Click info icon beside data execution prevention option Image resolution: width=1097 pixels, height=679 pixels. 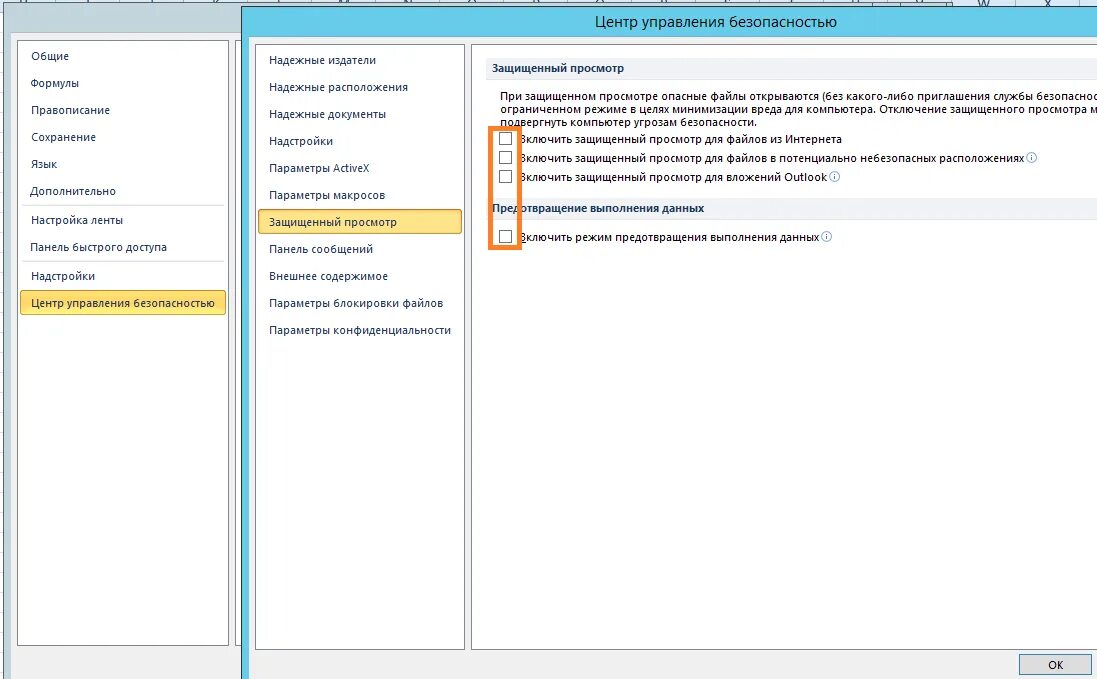click(x=826, y=236)
